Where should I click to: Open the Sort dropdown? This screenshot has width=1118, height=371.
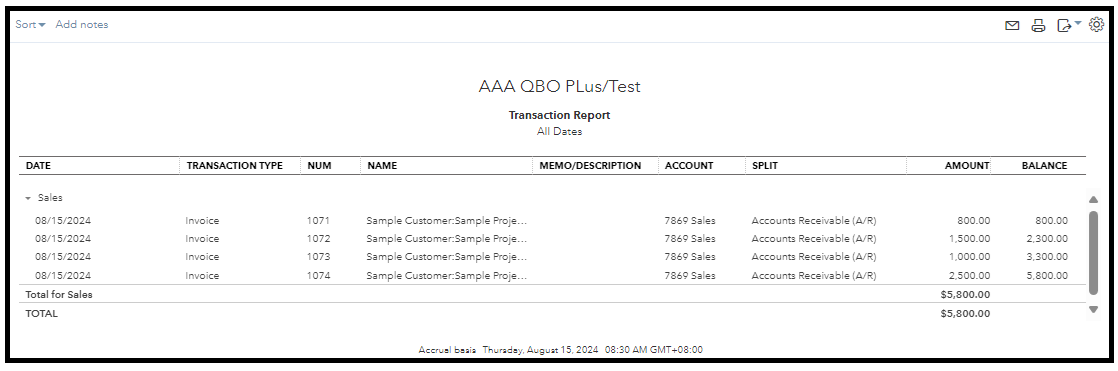coord(31,24)
